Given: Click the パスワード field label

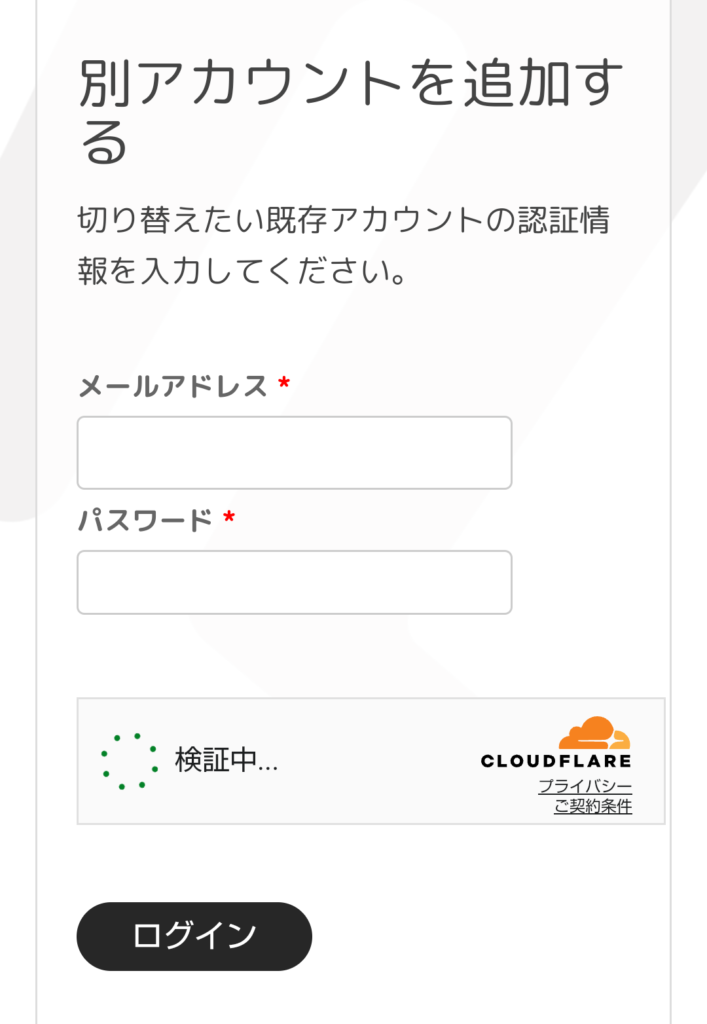Looking at the screenshot, I should tap(145, 520).
